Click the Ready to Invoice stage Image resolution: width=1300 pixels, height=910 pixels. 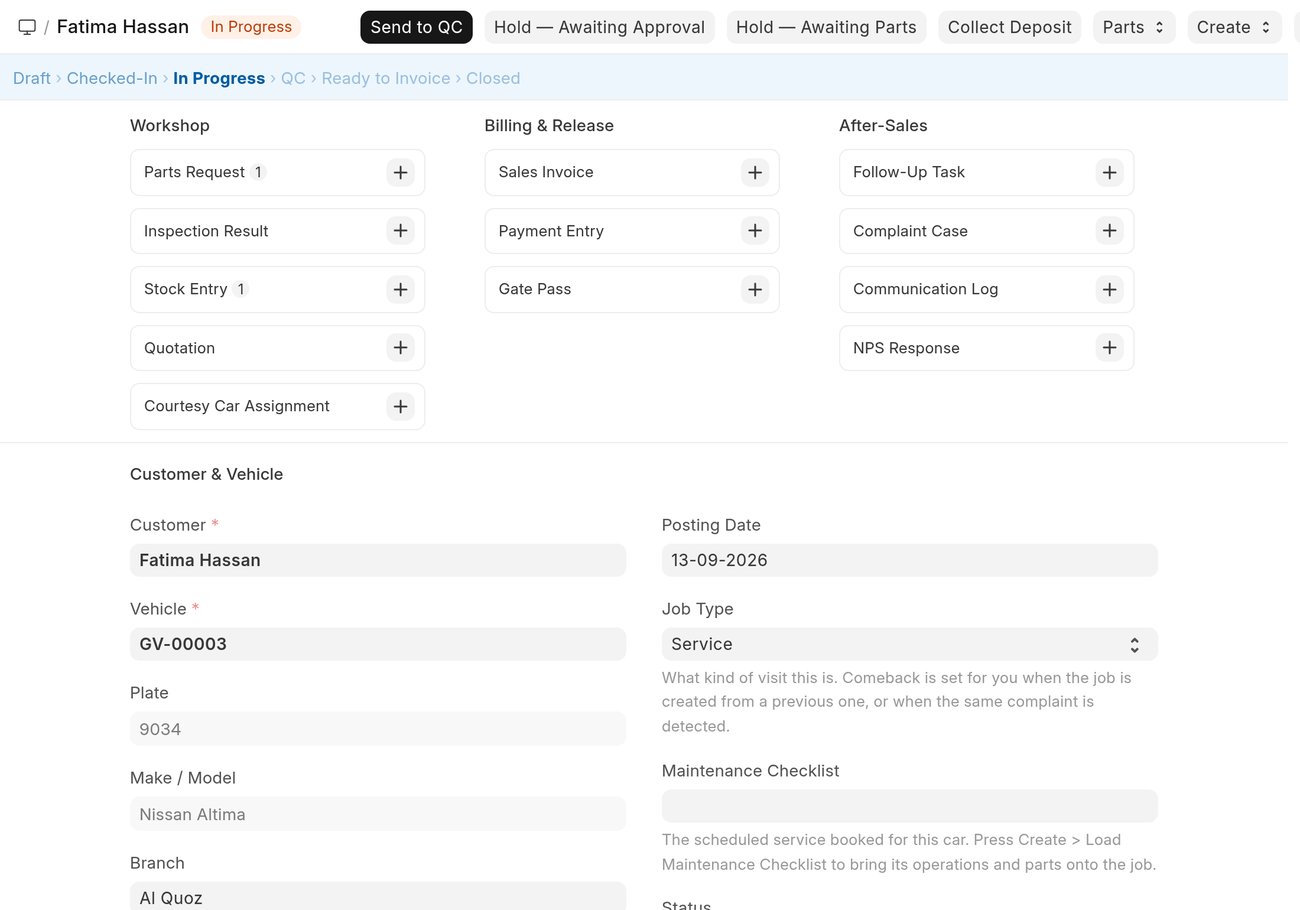(386, 78)
